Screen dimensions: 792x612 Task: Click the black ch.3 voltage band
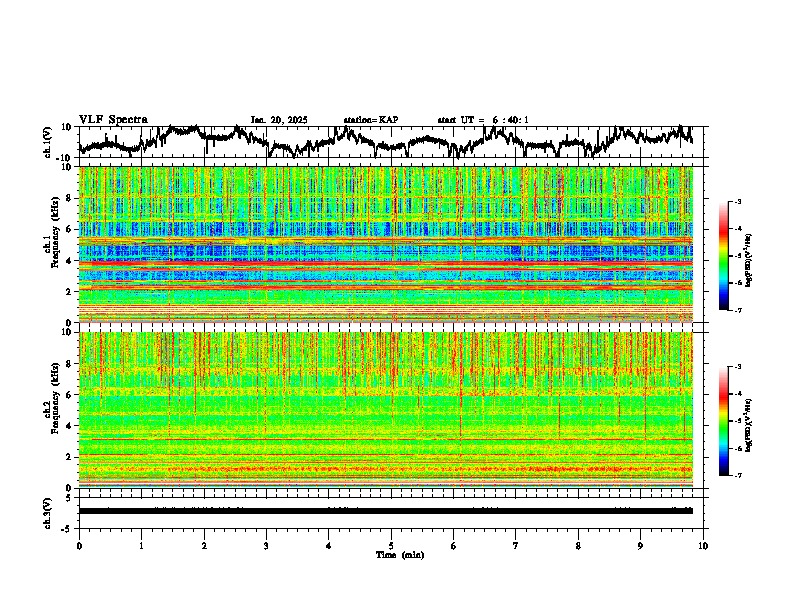pyautogui.click(x=386, y=511)
